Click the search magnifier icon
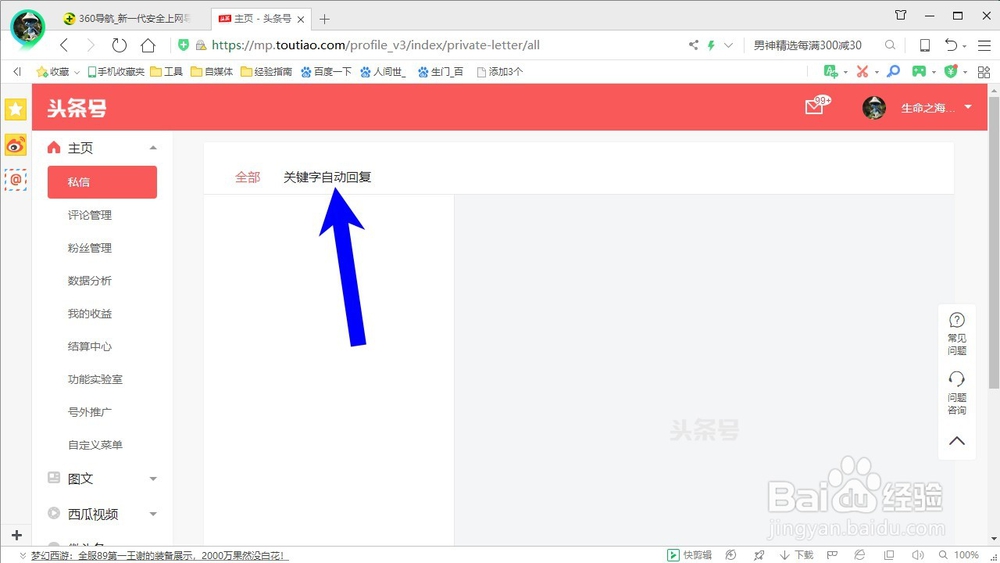The image size is (1000, 563). coord(890,45)
